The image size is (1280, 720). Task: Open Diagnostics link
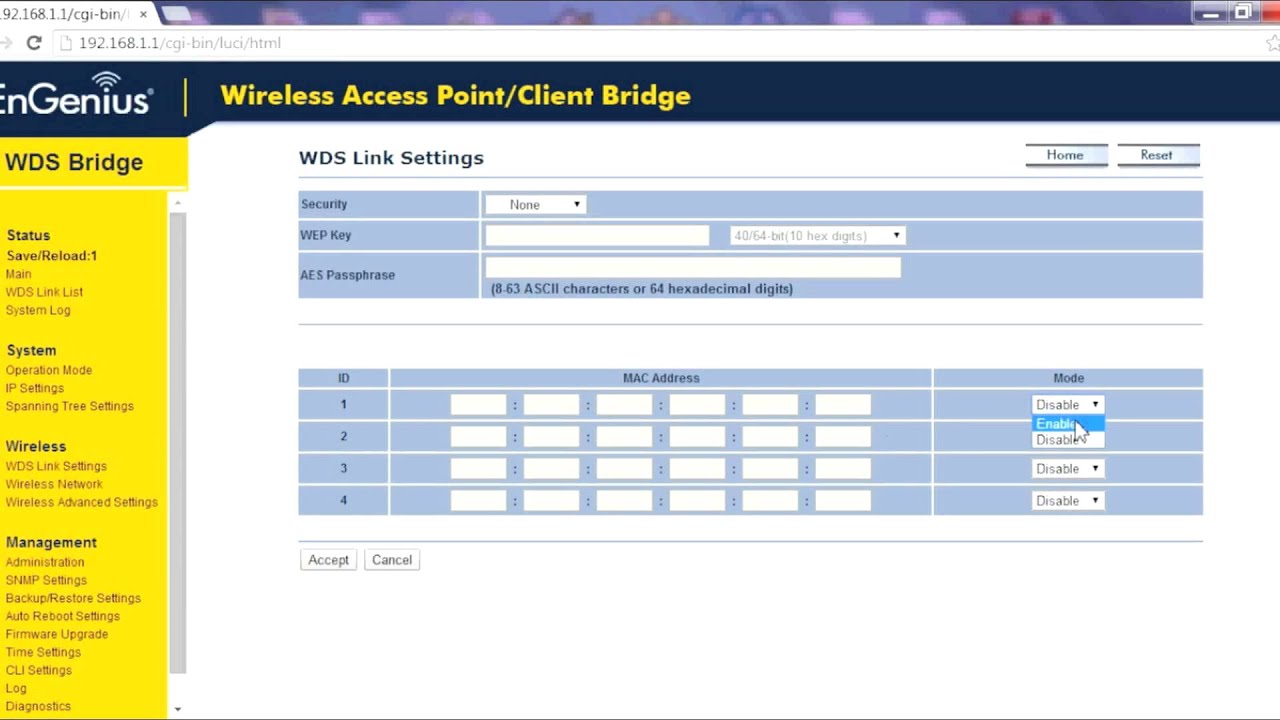[38, 706]
